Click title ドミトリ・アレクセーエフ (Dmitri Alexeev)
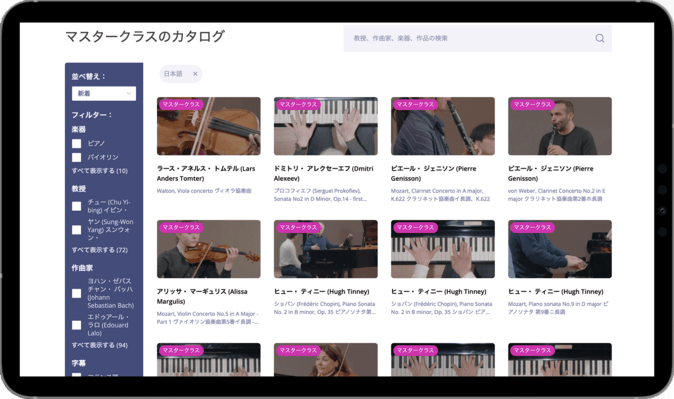The width and height of the screenshot is (674, 399). [324, 173]
